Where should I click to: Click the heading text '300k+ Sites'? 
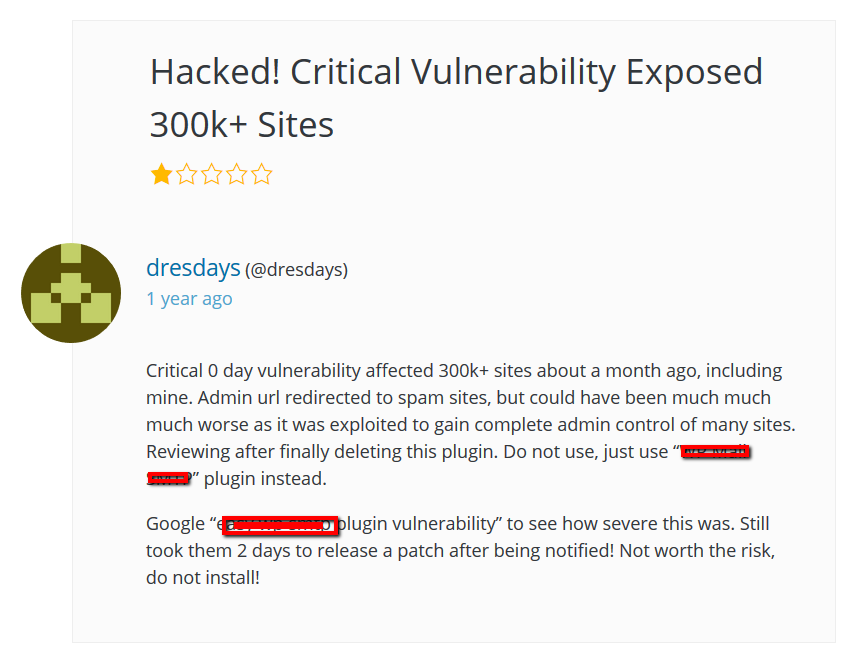pyautogui.click(x=244, y=124)
